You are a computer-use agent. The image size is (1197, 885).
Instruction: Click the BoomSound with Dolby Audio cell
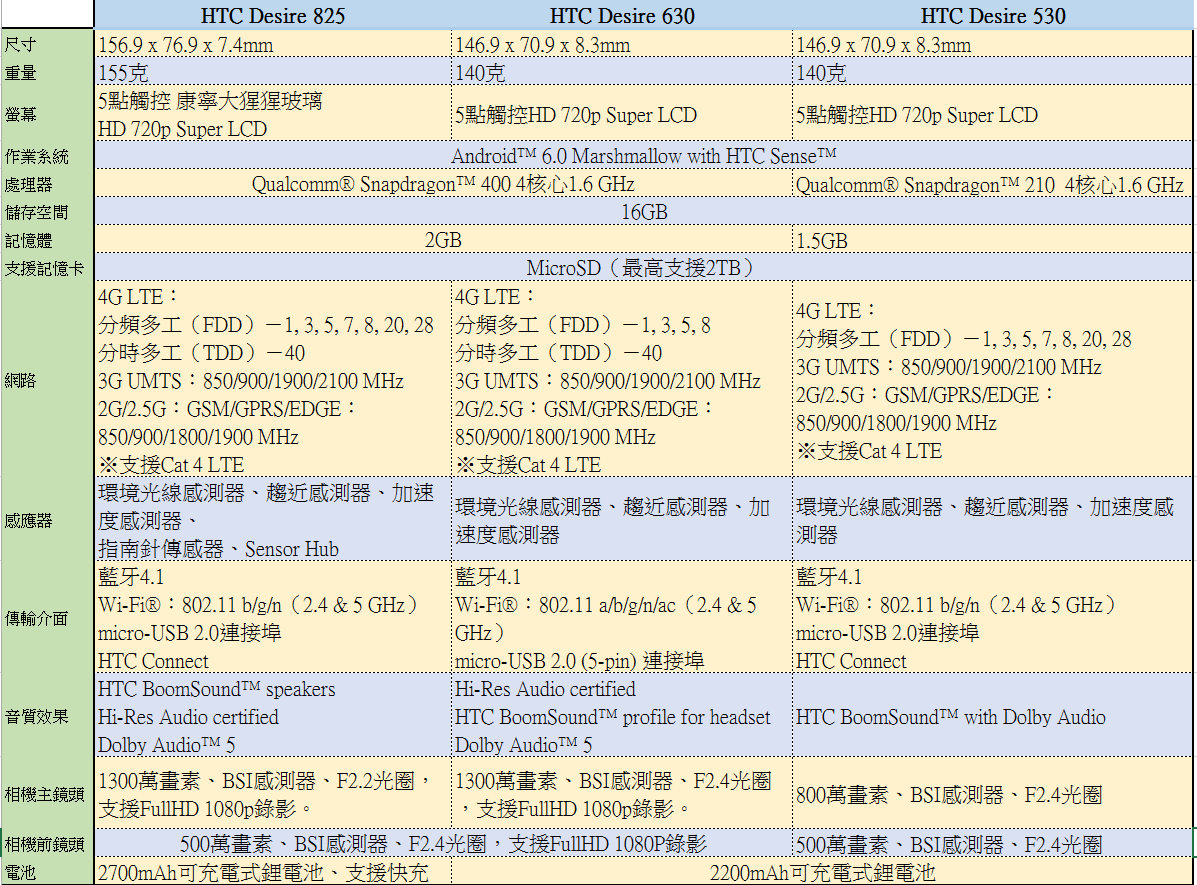pyautogui.click(x=993, y=715)
